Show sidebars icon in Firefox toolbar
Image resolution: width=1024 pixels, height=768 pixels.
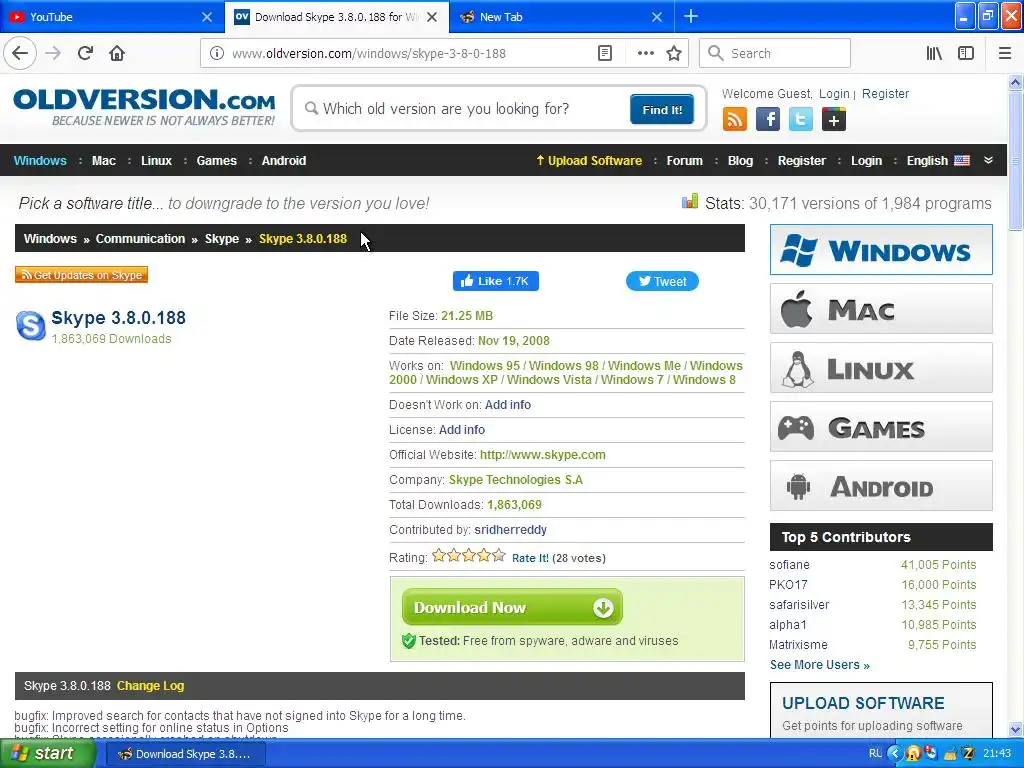tap(965, 54)
